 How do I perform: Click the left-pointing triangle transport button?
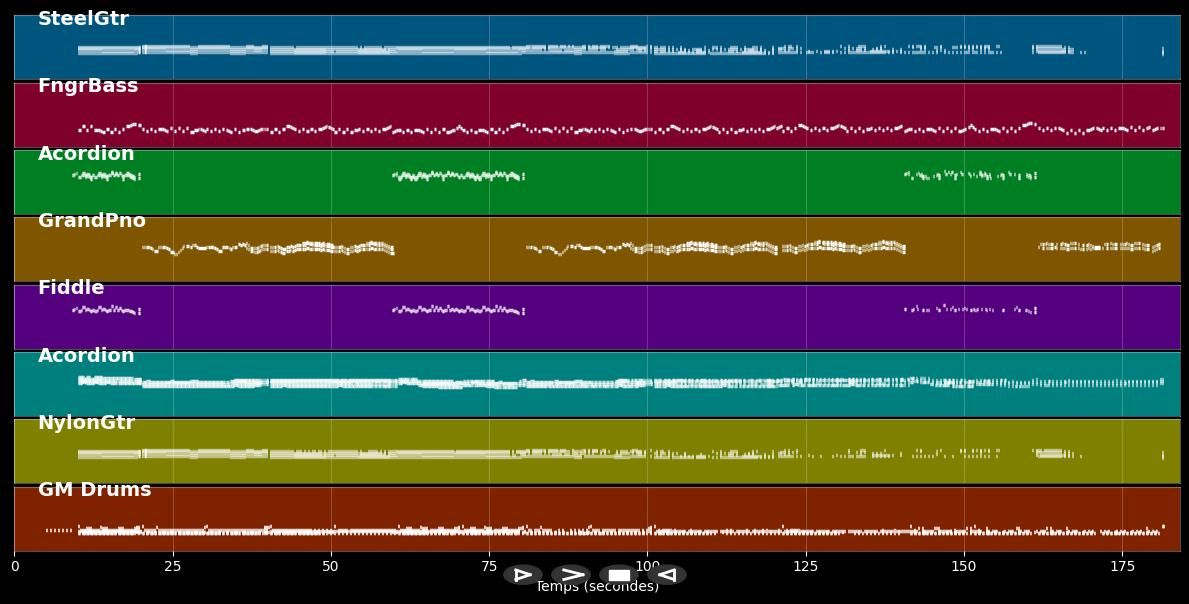click(667, 575)
